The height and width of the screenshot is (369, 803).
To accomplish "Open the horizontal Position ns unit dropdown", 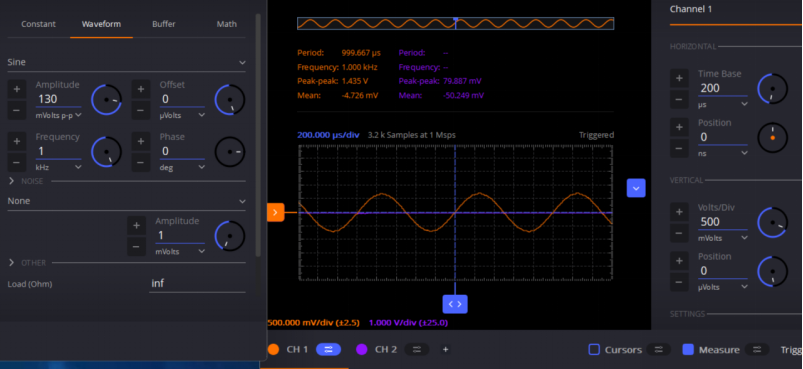I will click(723, 153).
